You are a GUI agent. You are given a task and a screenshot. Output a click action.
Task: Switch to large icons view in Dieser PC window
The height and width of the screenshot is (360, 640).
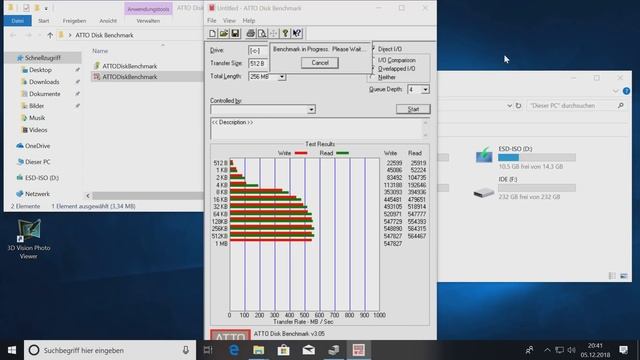[x=624, y=276]
